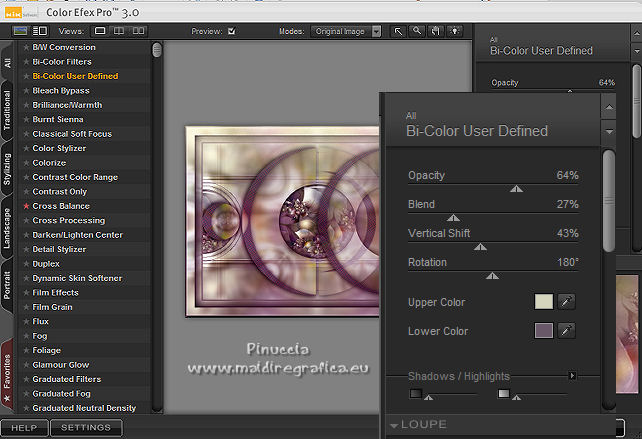Open the Landscape category tab
The image size is (642, 439).
pyautogui.click(x=7, y=228)
